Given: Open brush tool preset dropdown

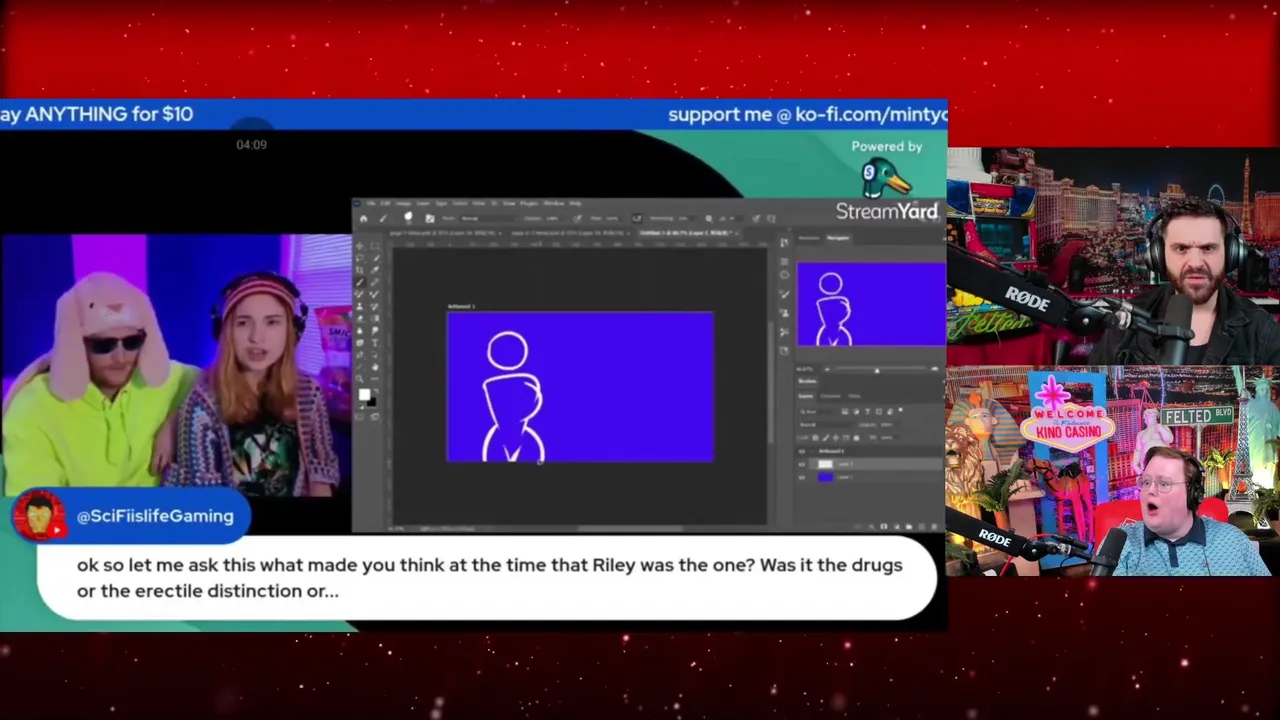Looking at the screenshot, I should tap(383, 219).
